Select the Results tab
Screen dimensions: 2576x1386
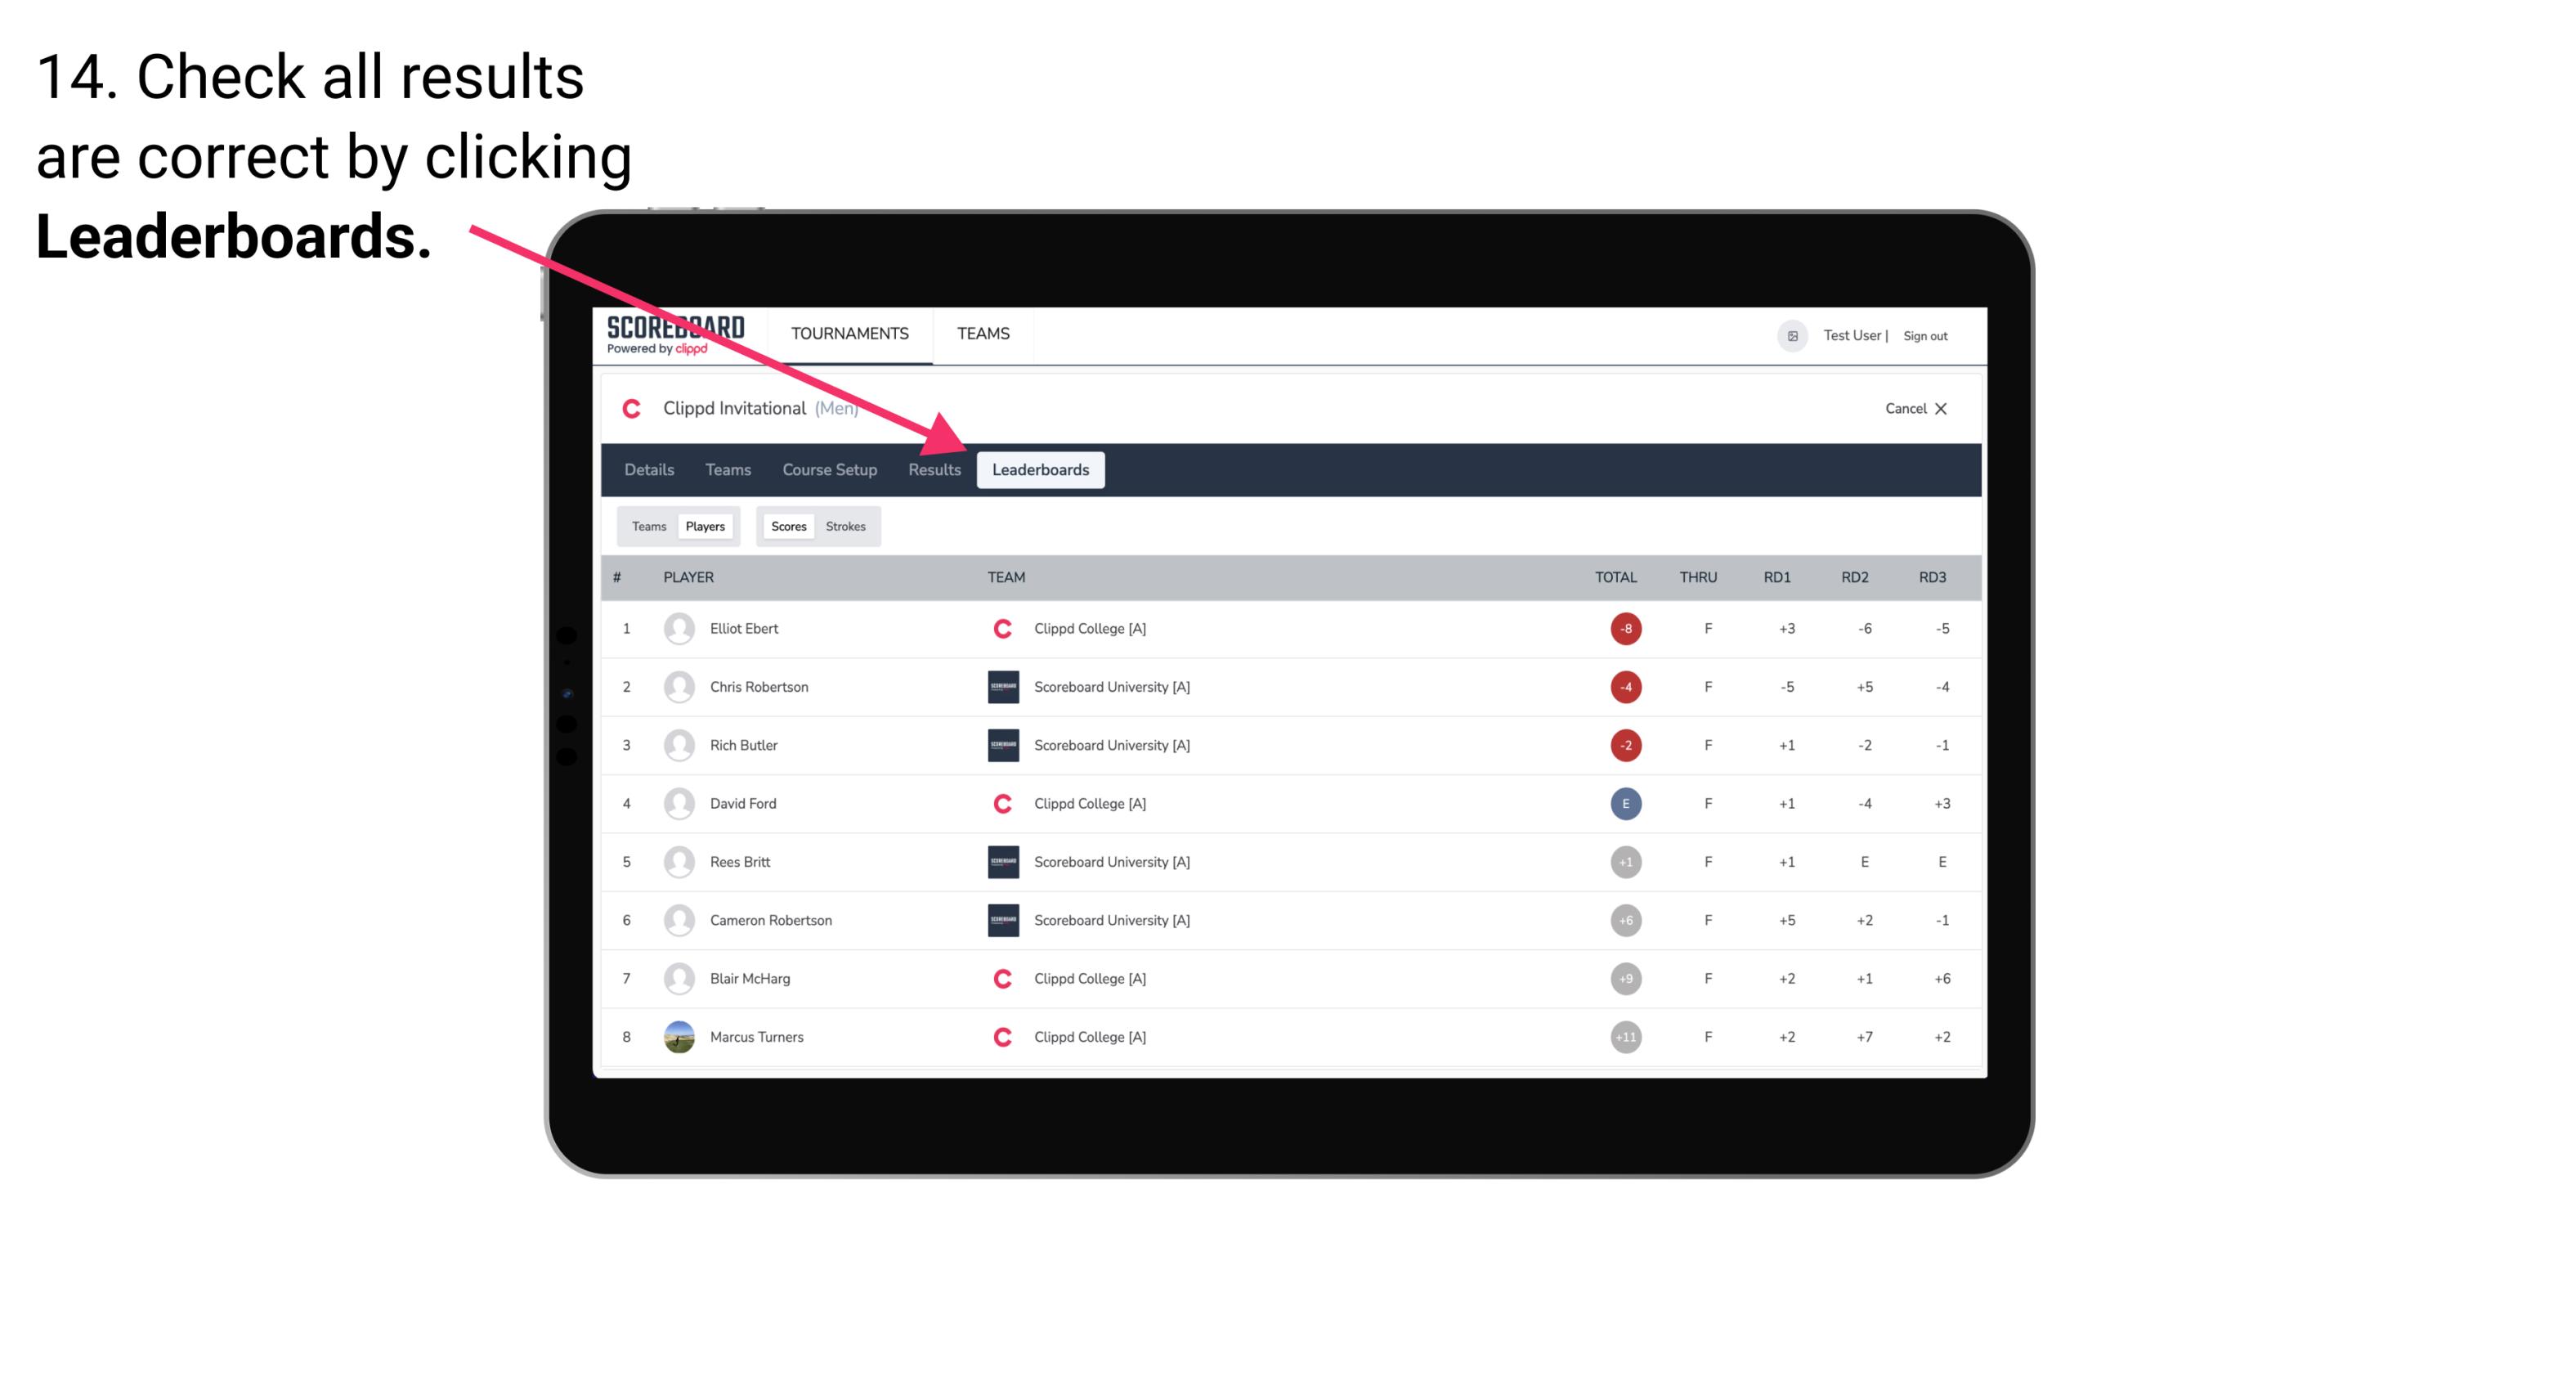933,469
